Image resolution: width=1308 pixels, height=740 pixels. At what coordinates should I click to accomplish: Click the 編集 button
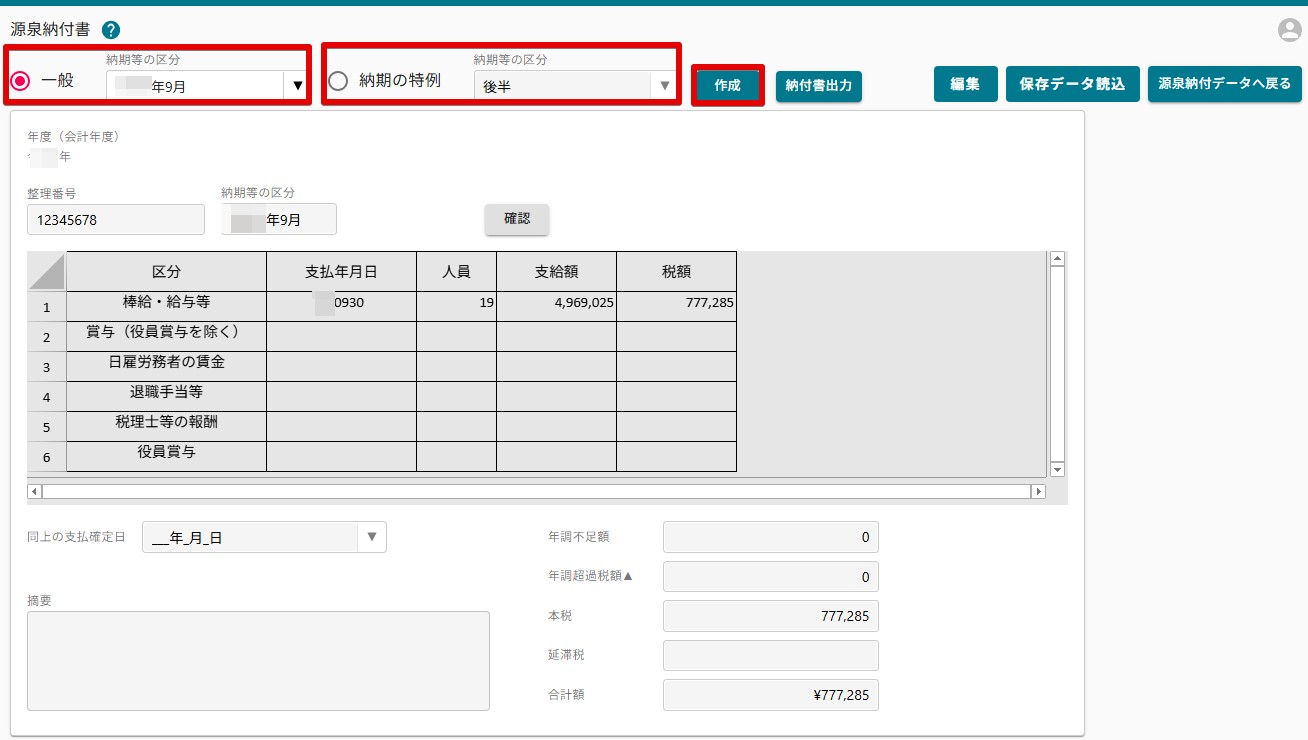coord(965,84)
